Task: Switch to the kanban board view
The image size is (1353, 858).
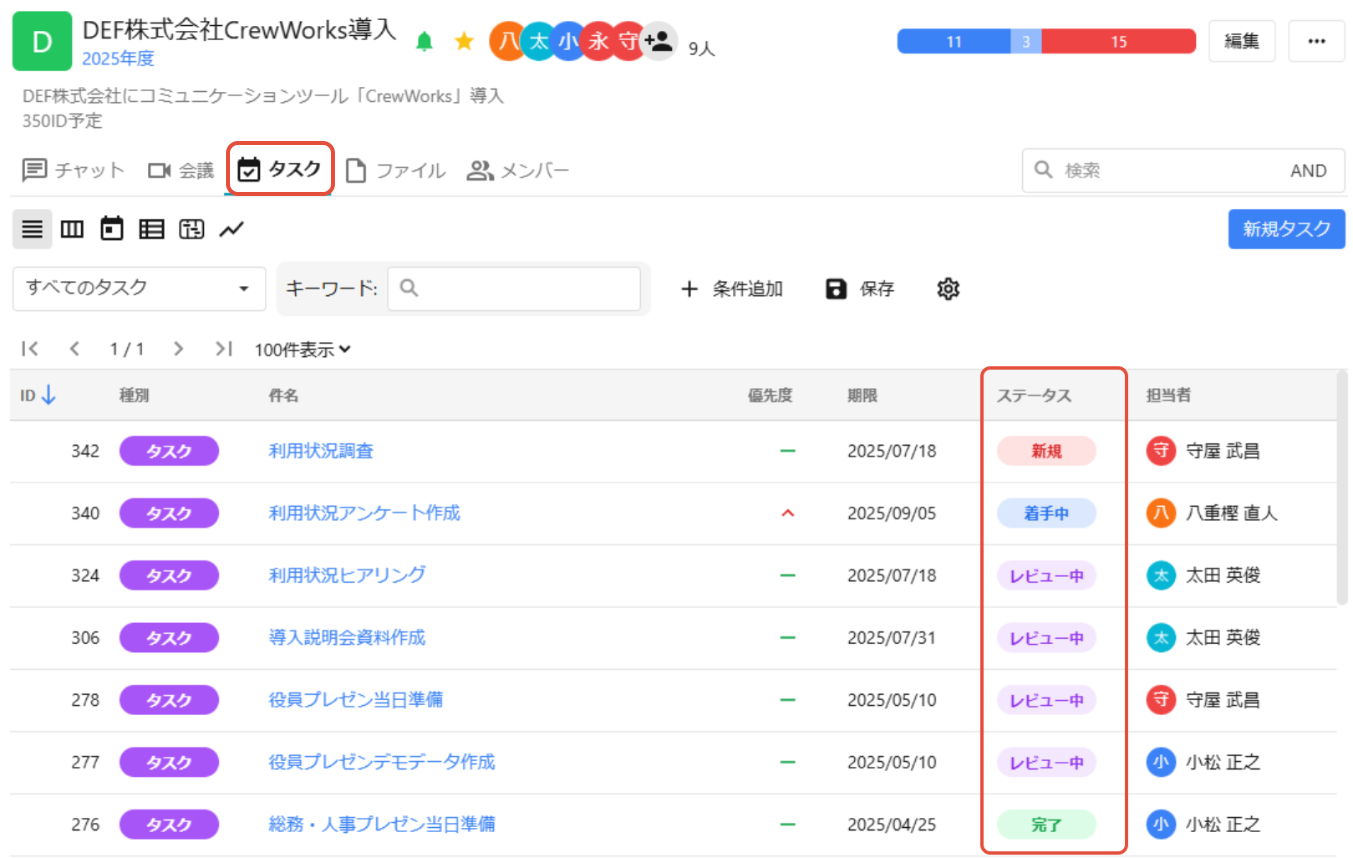Action: (x=72, y=229)
